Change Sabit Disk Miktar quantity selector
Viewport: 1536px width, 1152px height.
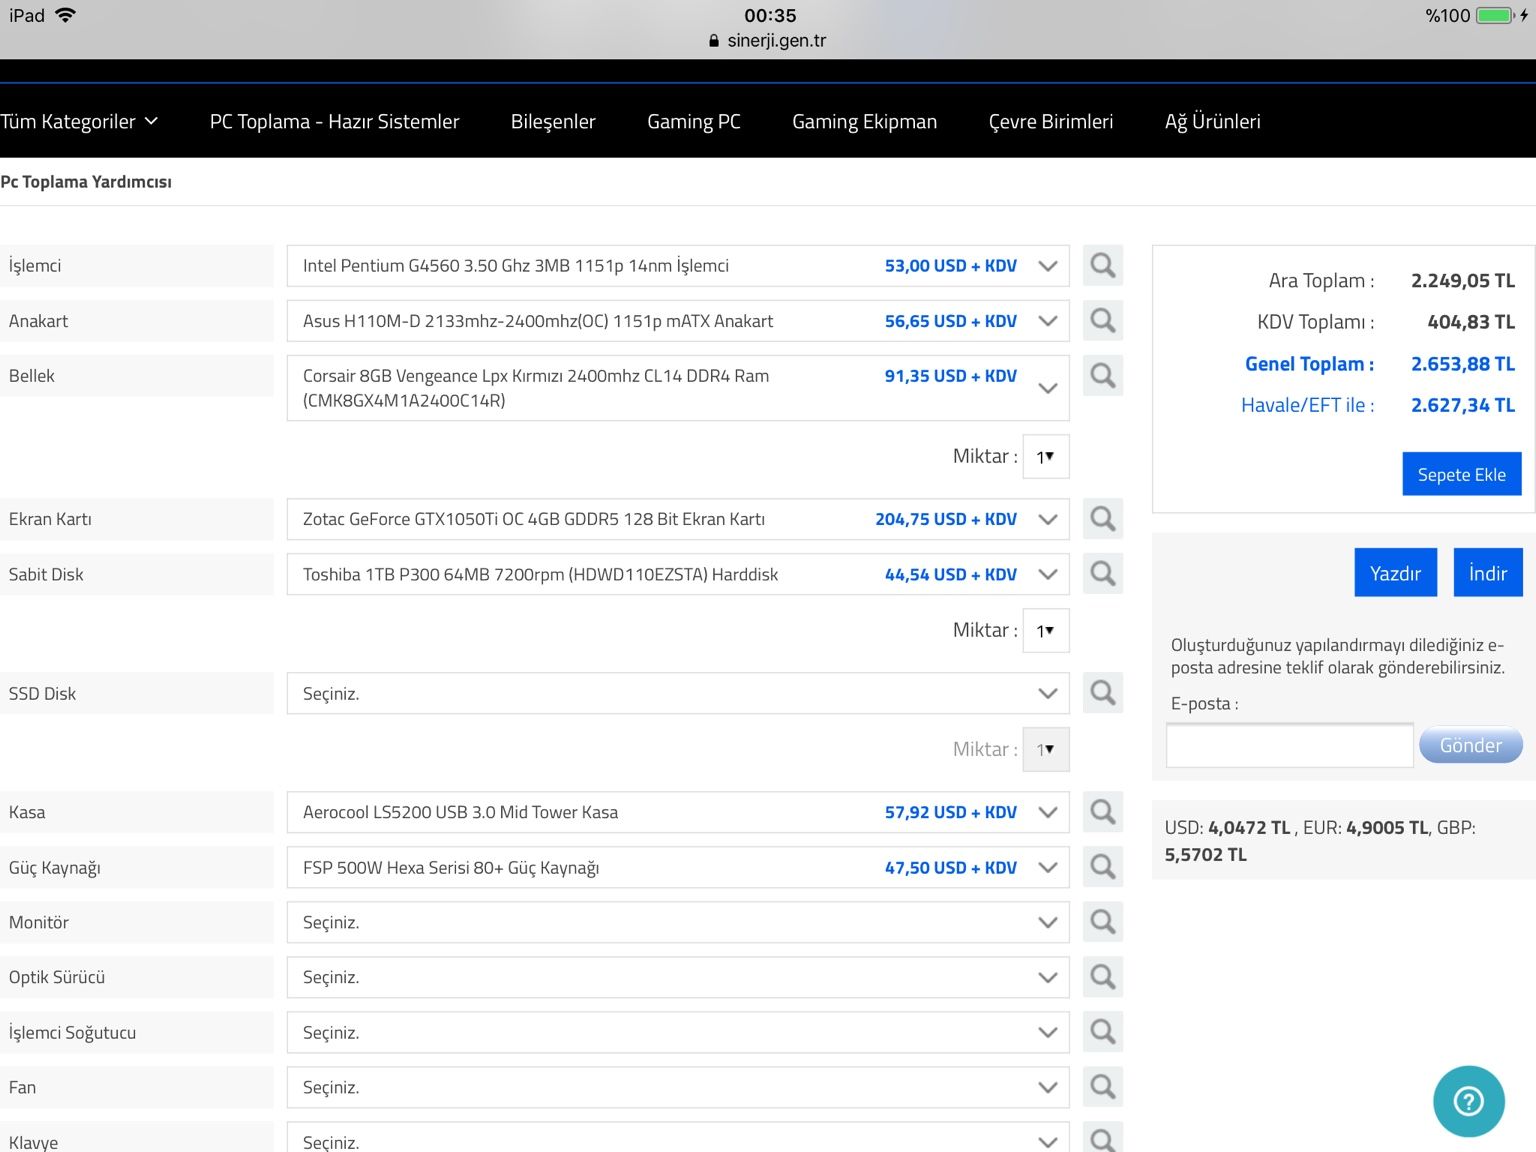[1046, 631]
